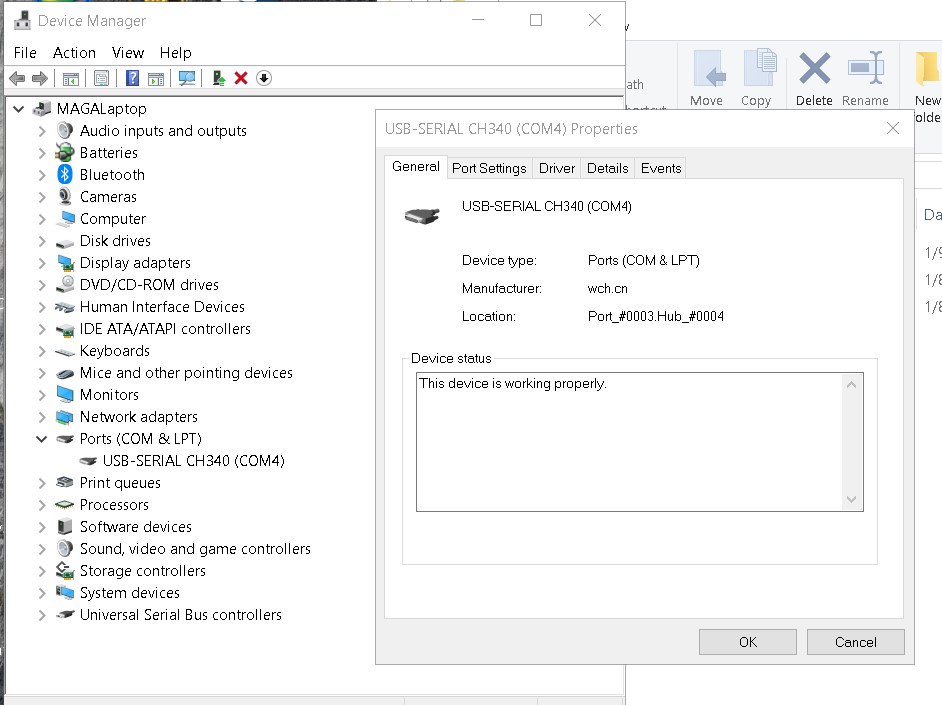942x705 pixels.
Task: Maximize the Device Manager window
Action: pyautogui.click(x=536, y=20)
